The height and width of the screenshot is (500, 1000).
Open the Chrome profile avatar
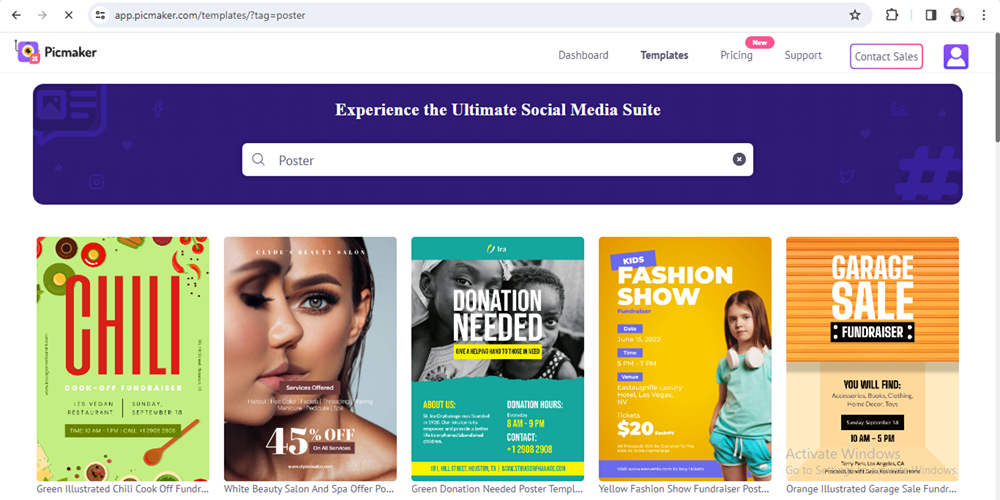click(957, 15)
